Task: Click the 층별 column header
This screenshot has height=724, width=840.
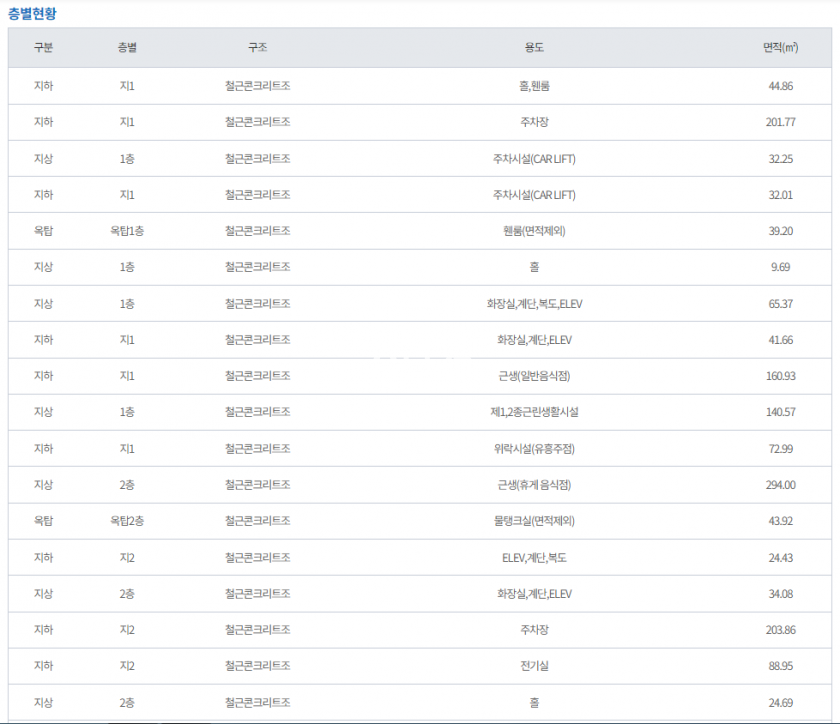Action: [x=127, y=48]
